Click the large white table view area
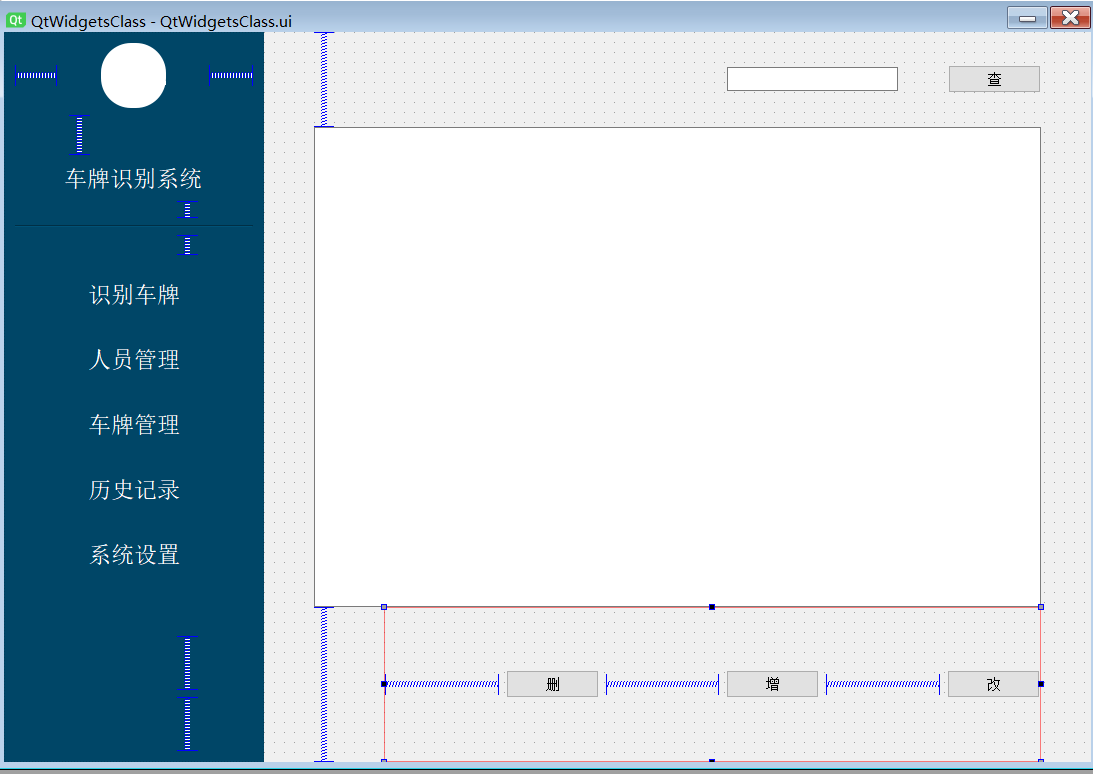Viewport: 1093px width, 774px height. [678, 367]
